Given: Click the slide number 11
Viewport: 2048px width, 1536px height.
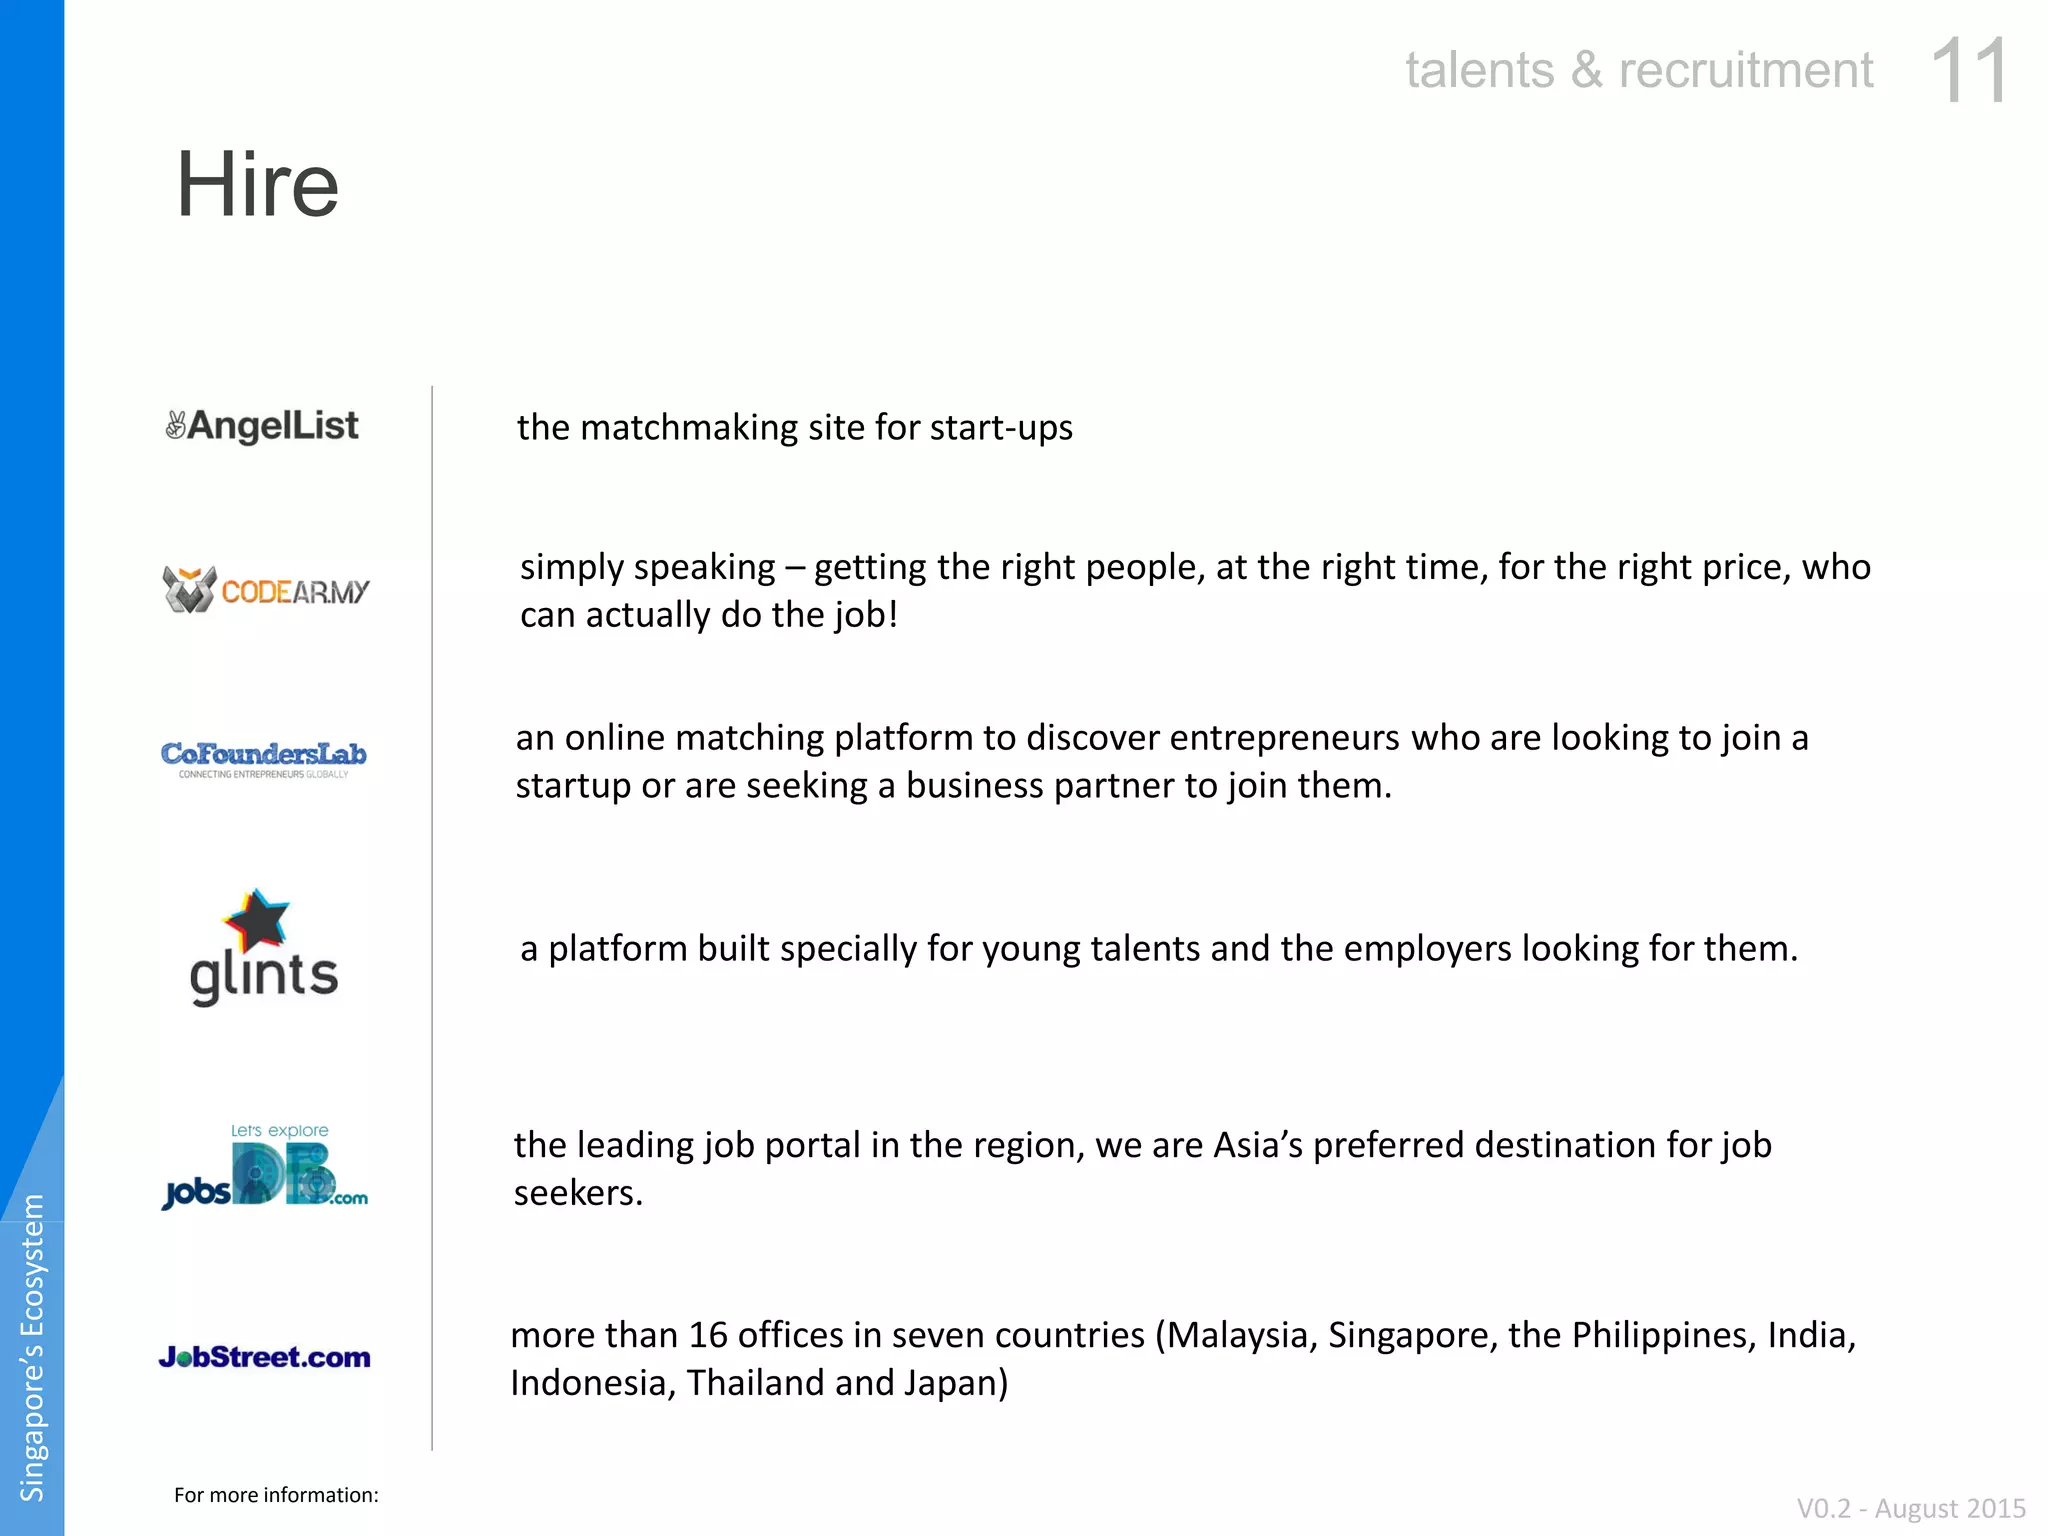Looking at the screenshot, I should 1969,70.
